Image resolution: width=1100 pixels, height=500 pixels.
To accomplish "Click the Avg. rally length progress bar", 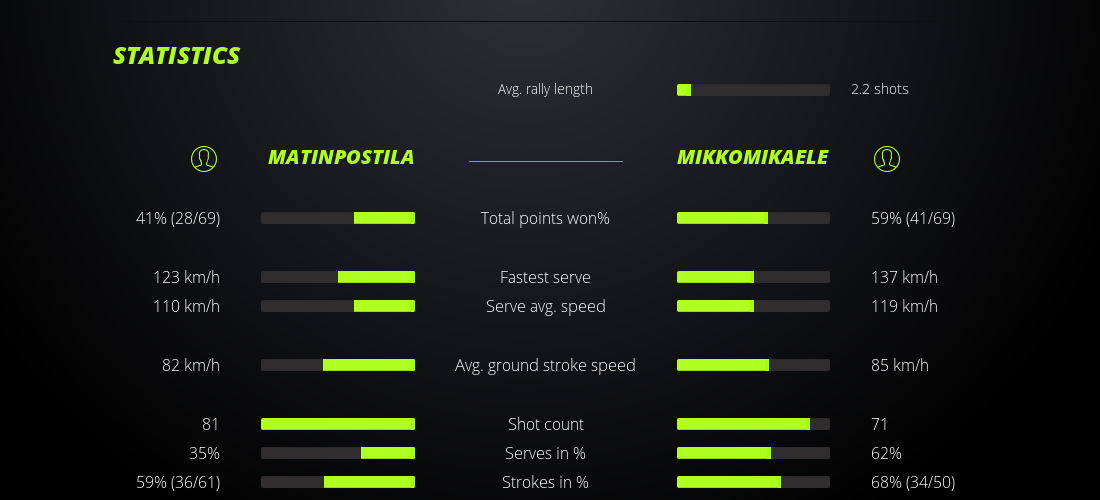I will pos(753,90).
